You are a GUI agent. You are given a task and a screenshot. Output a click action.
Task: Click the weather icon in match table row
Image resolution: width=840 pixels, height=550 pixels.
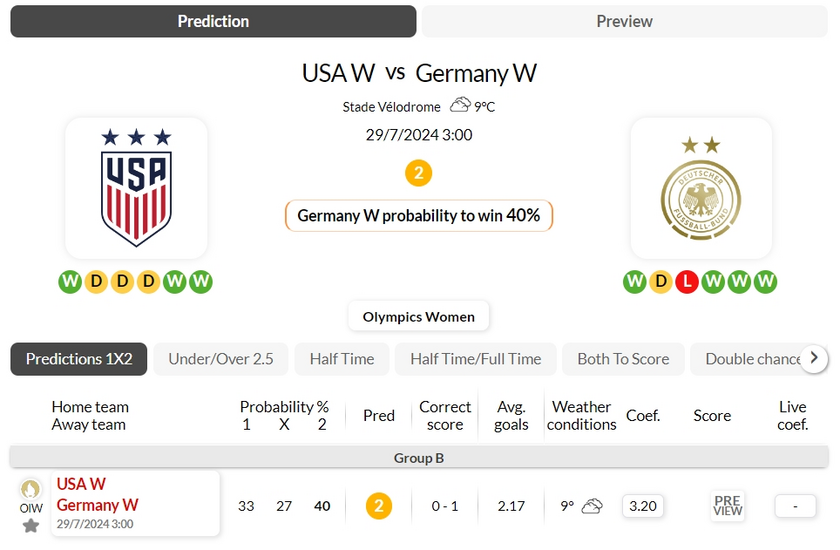[592, 506]
